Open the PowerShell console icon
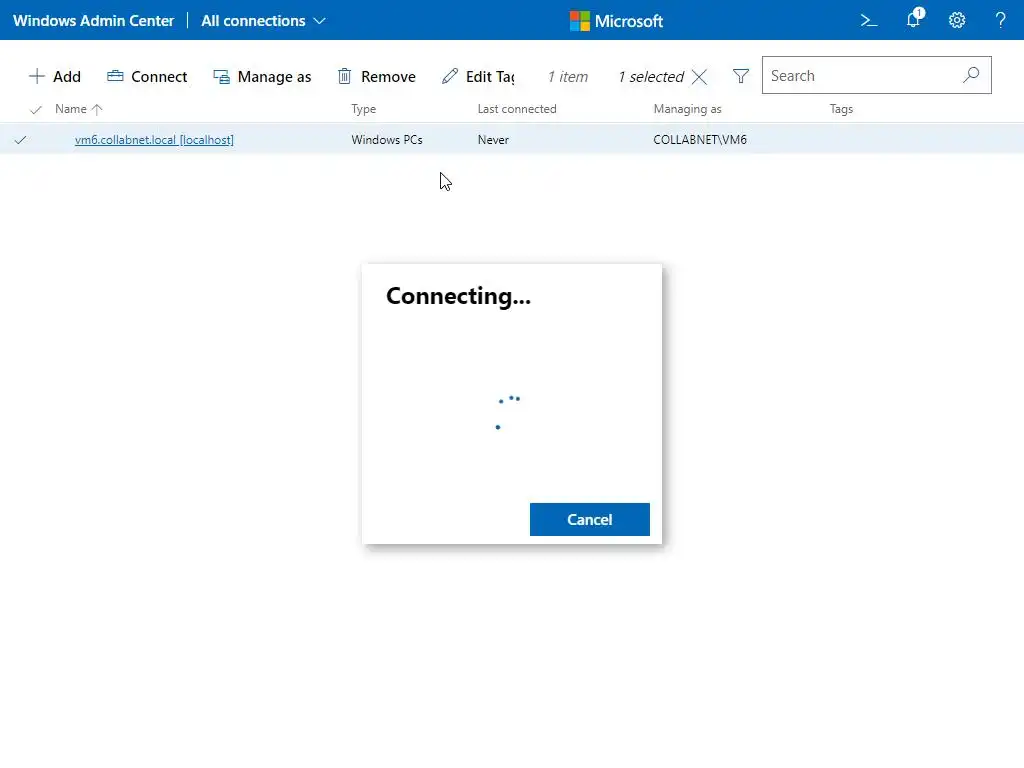Image resolution: width=1024 pixels, height=768 pixels. [x=869, y=20]
